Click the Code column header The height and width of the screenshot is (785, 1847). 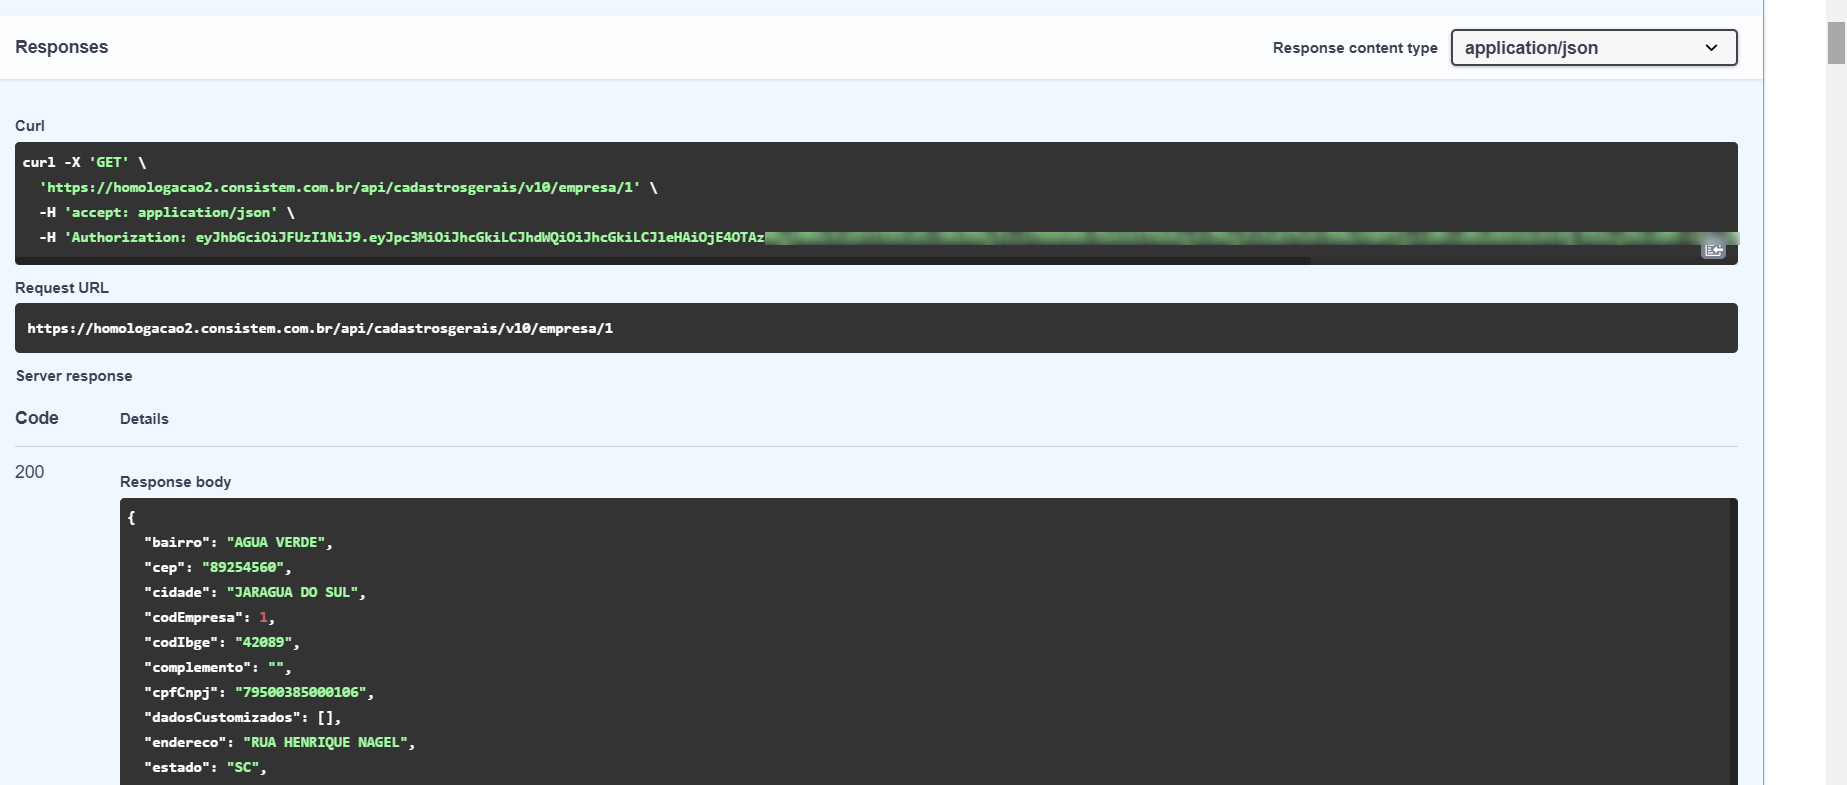(x=37, y=418)
